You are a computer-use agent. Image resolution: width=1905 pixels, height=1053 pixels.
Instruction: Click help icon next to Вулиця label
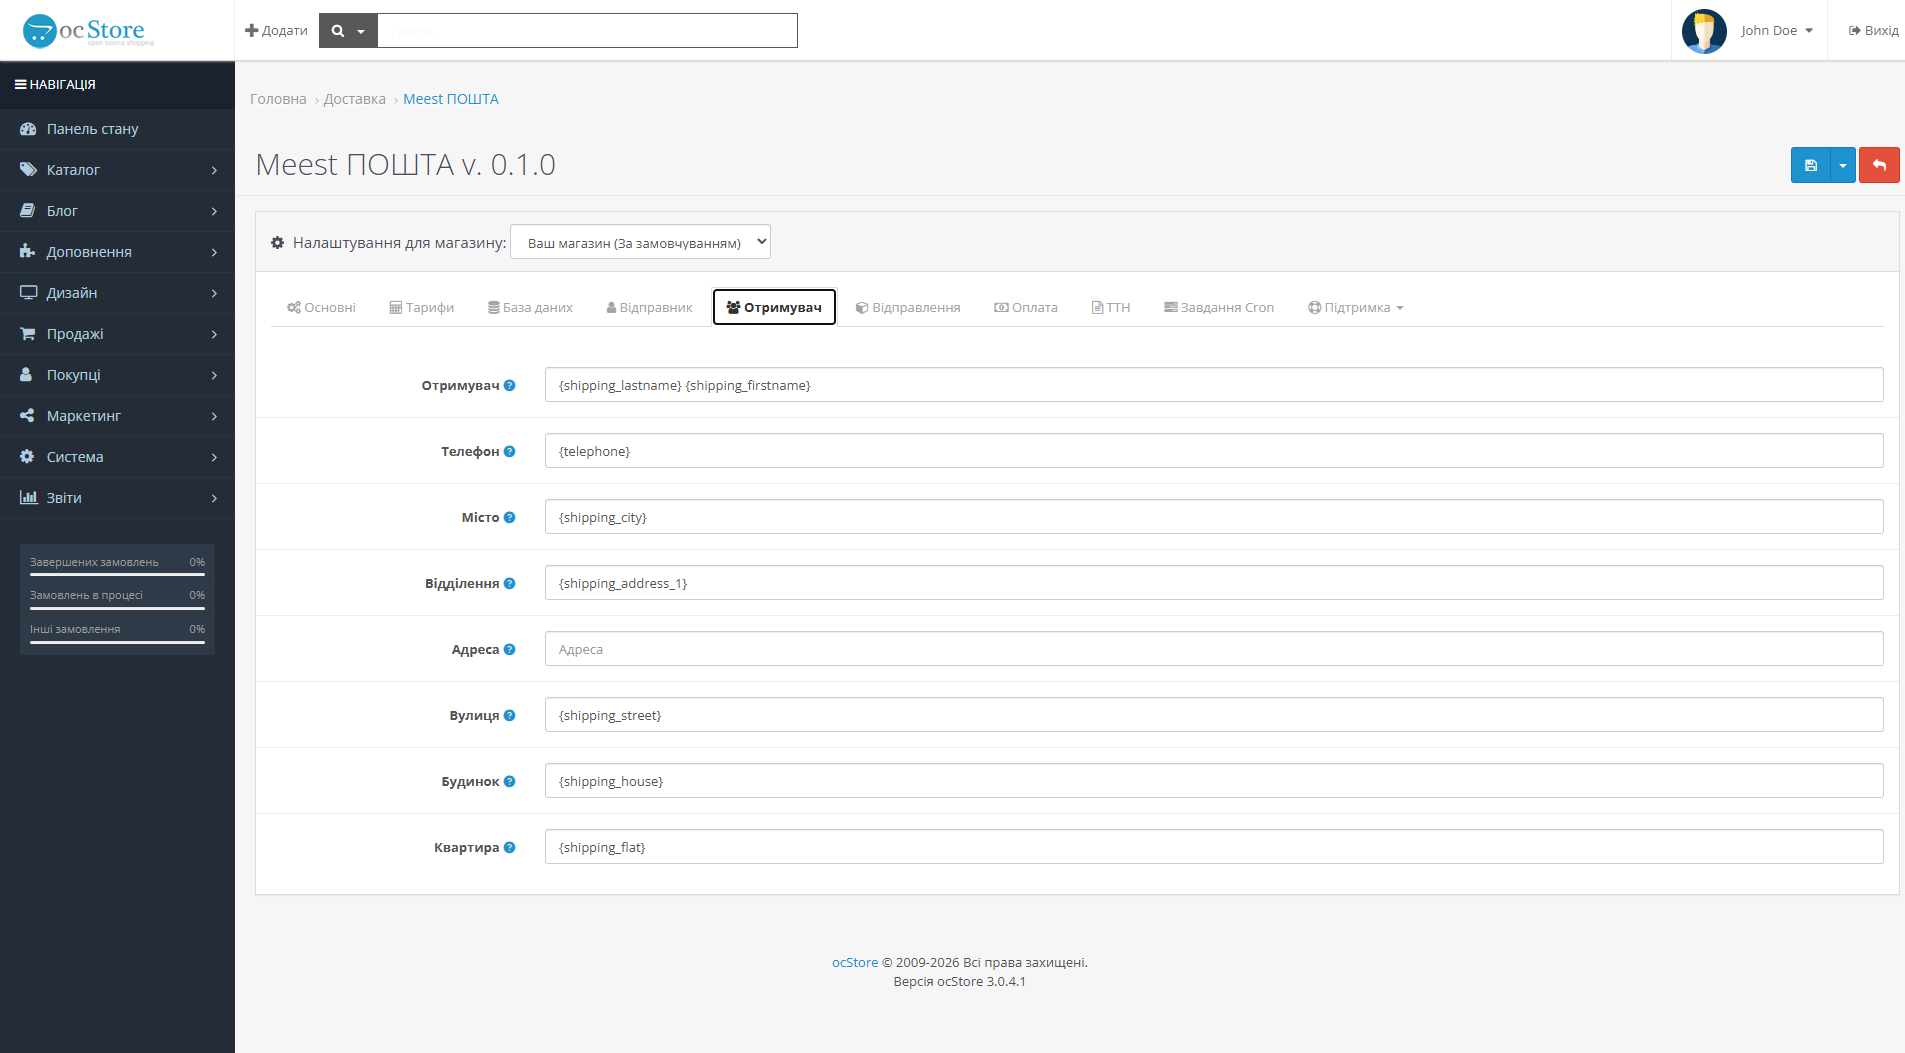(510, 715)
